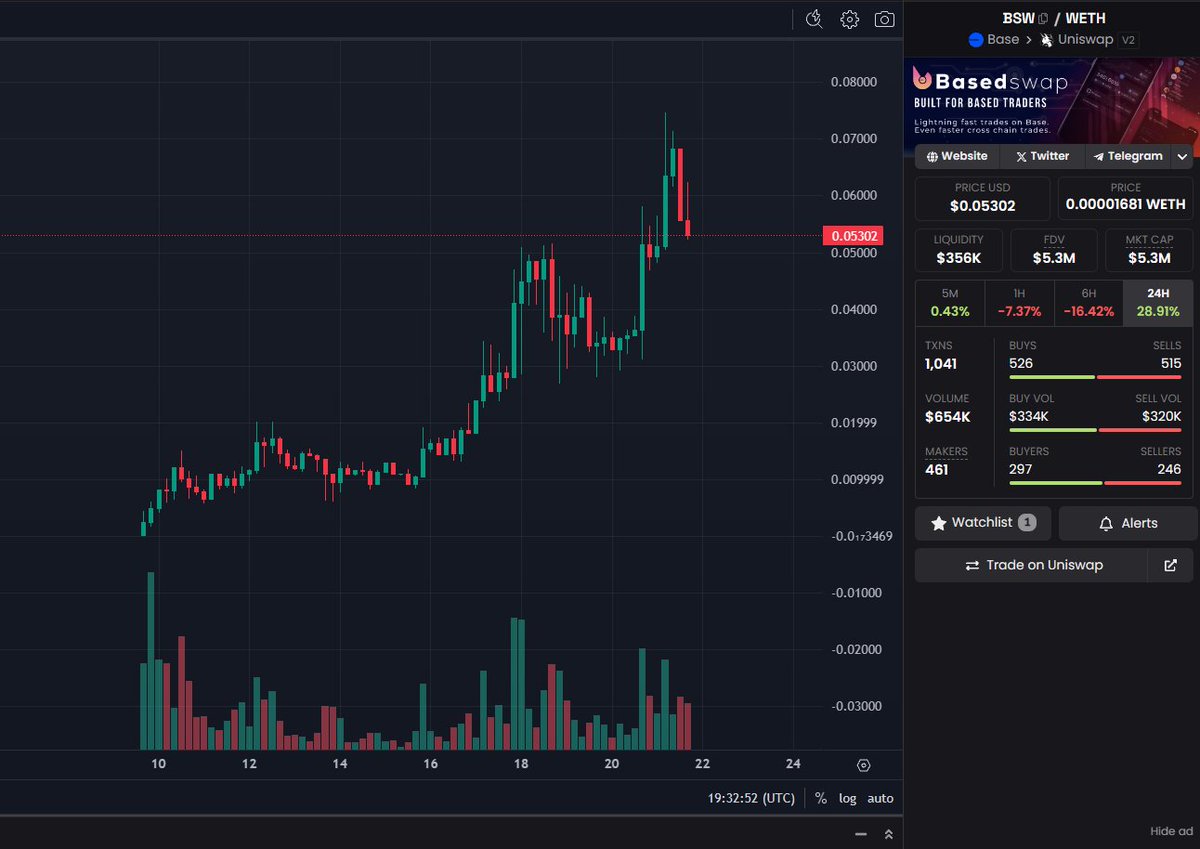This screenshot has height=849, width=1200.
Task: Click the 18 date label on time axis
Action: (x=521, y=765)
